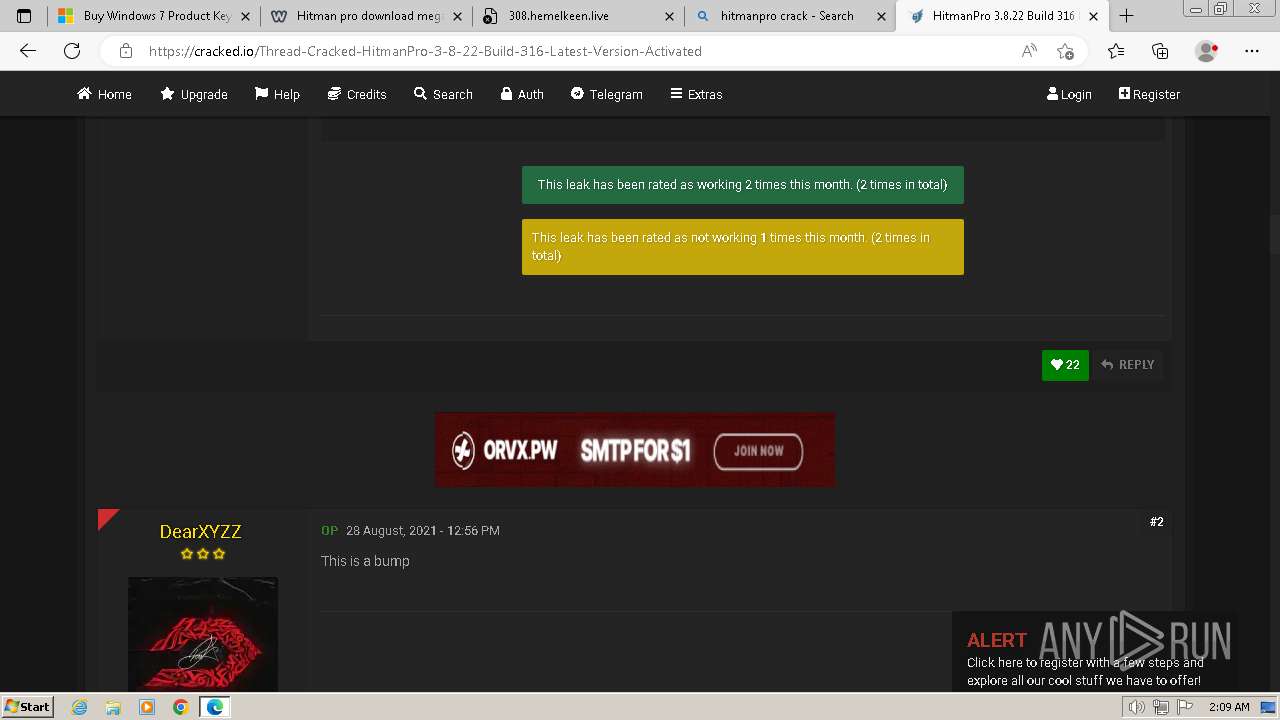Open the browser profile avatar

(1207, 51)
